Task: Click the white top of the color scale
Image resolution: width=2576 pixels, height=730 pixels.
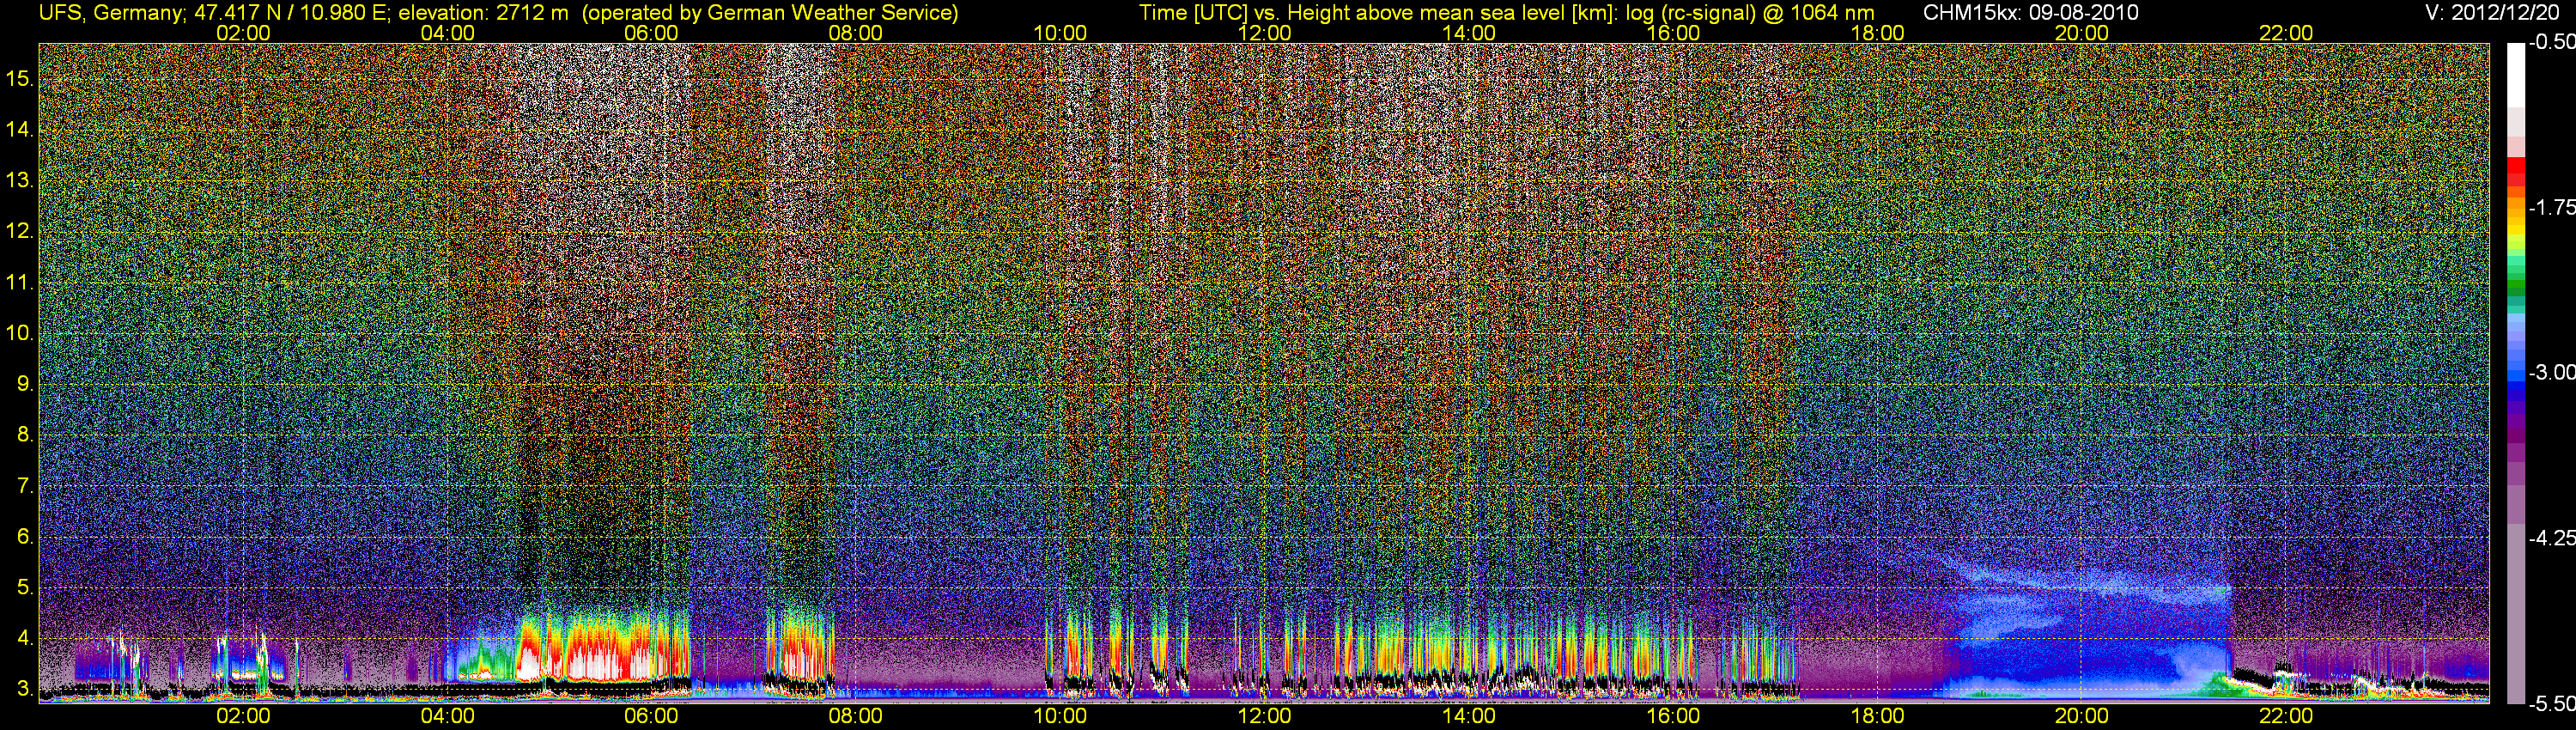Action: click(2516, 70)
